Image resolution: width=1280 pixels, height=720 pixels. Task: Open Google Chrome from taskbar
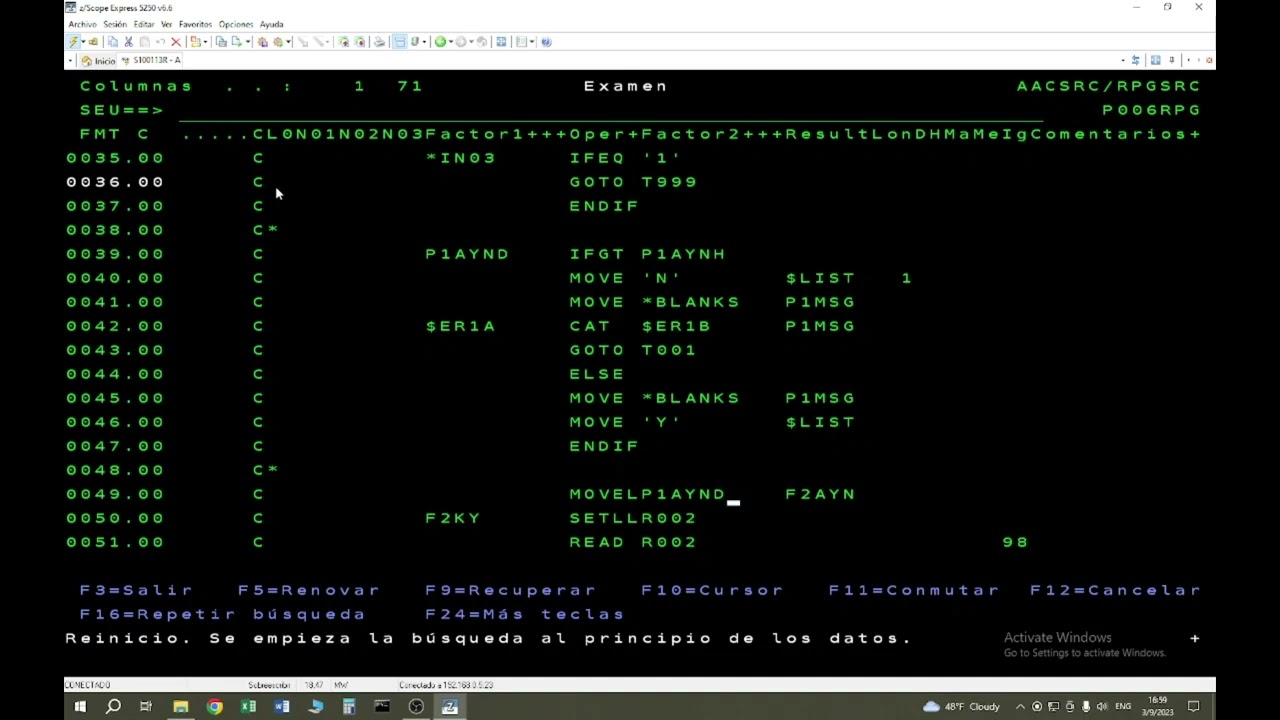[214, 706]
